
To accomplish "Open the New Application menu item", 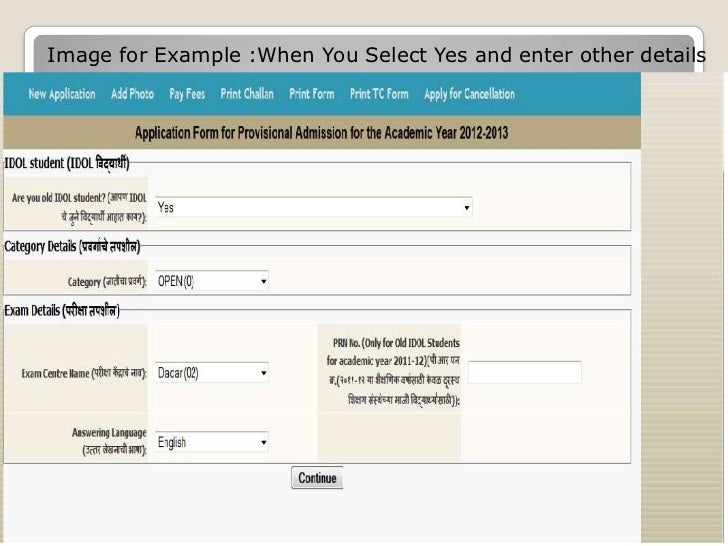I will coord(62,94).
